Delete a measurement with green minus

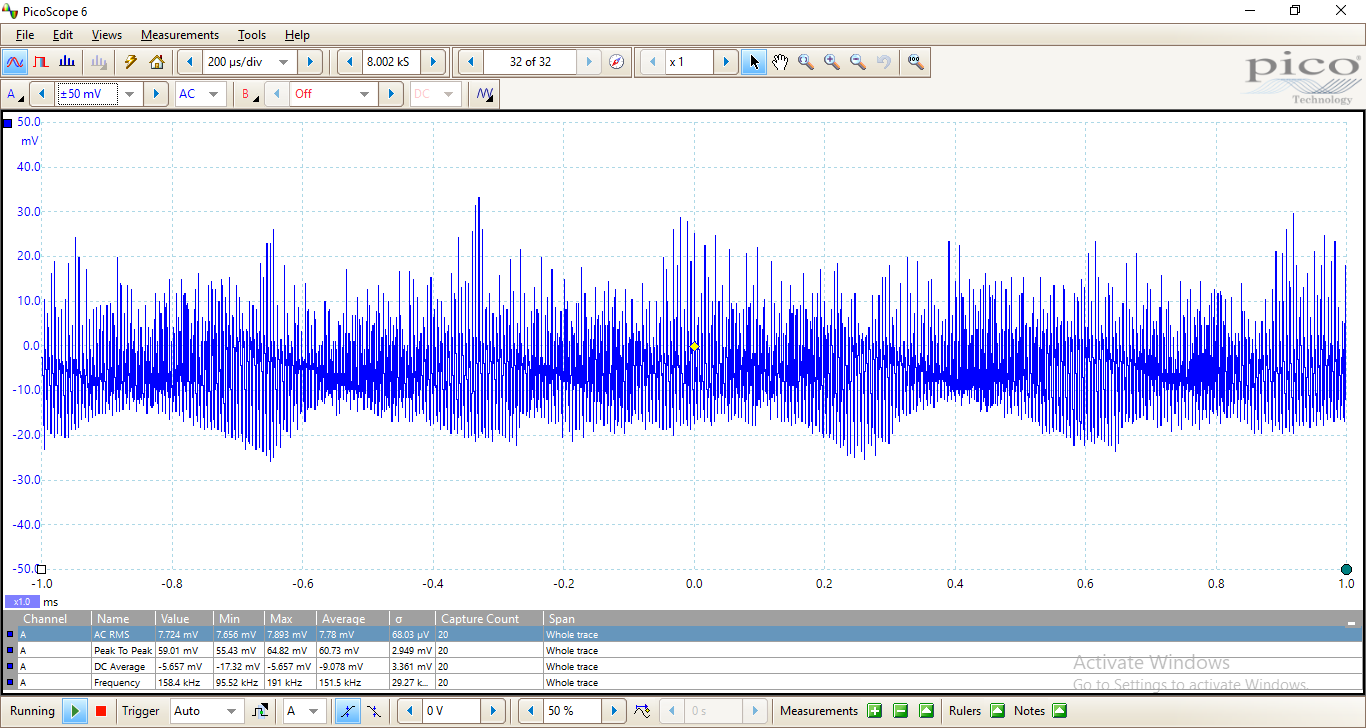click(x=901, y=711)
